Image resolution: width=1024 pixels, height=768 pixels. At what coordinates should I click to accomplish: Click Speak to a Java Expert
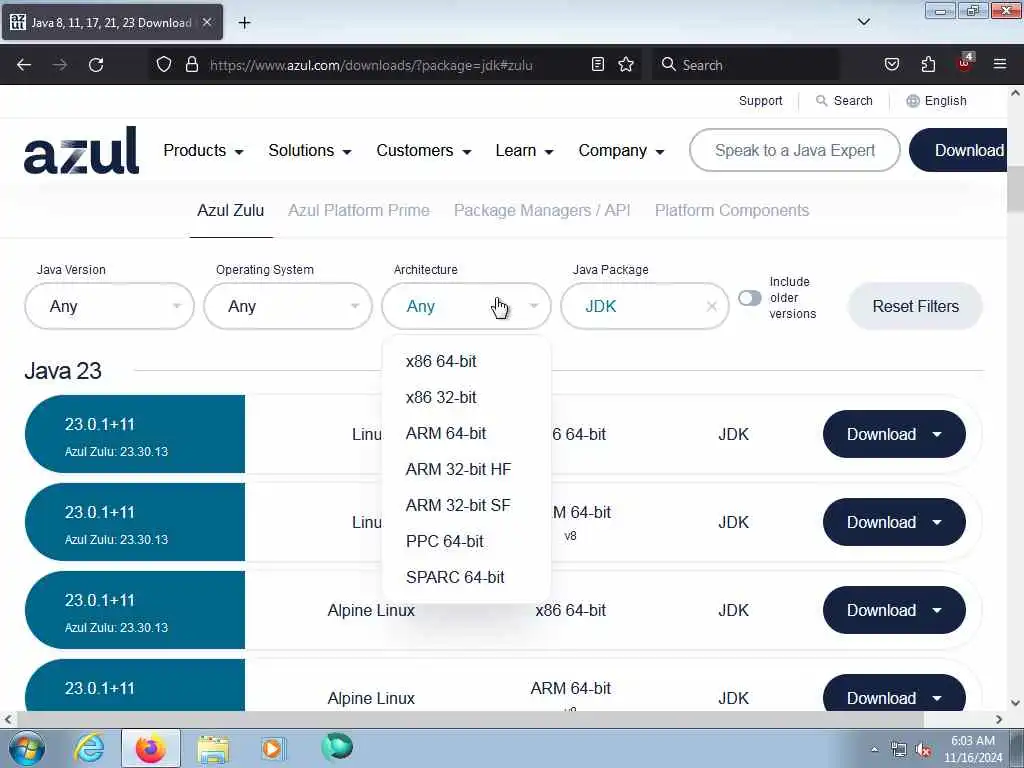coord(795,150)
